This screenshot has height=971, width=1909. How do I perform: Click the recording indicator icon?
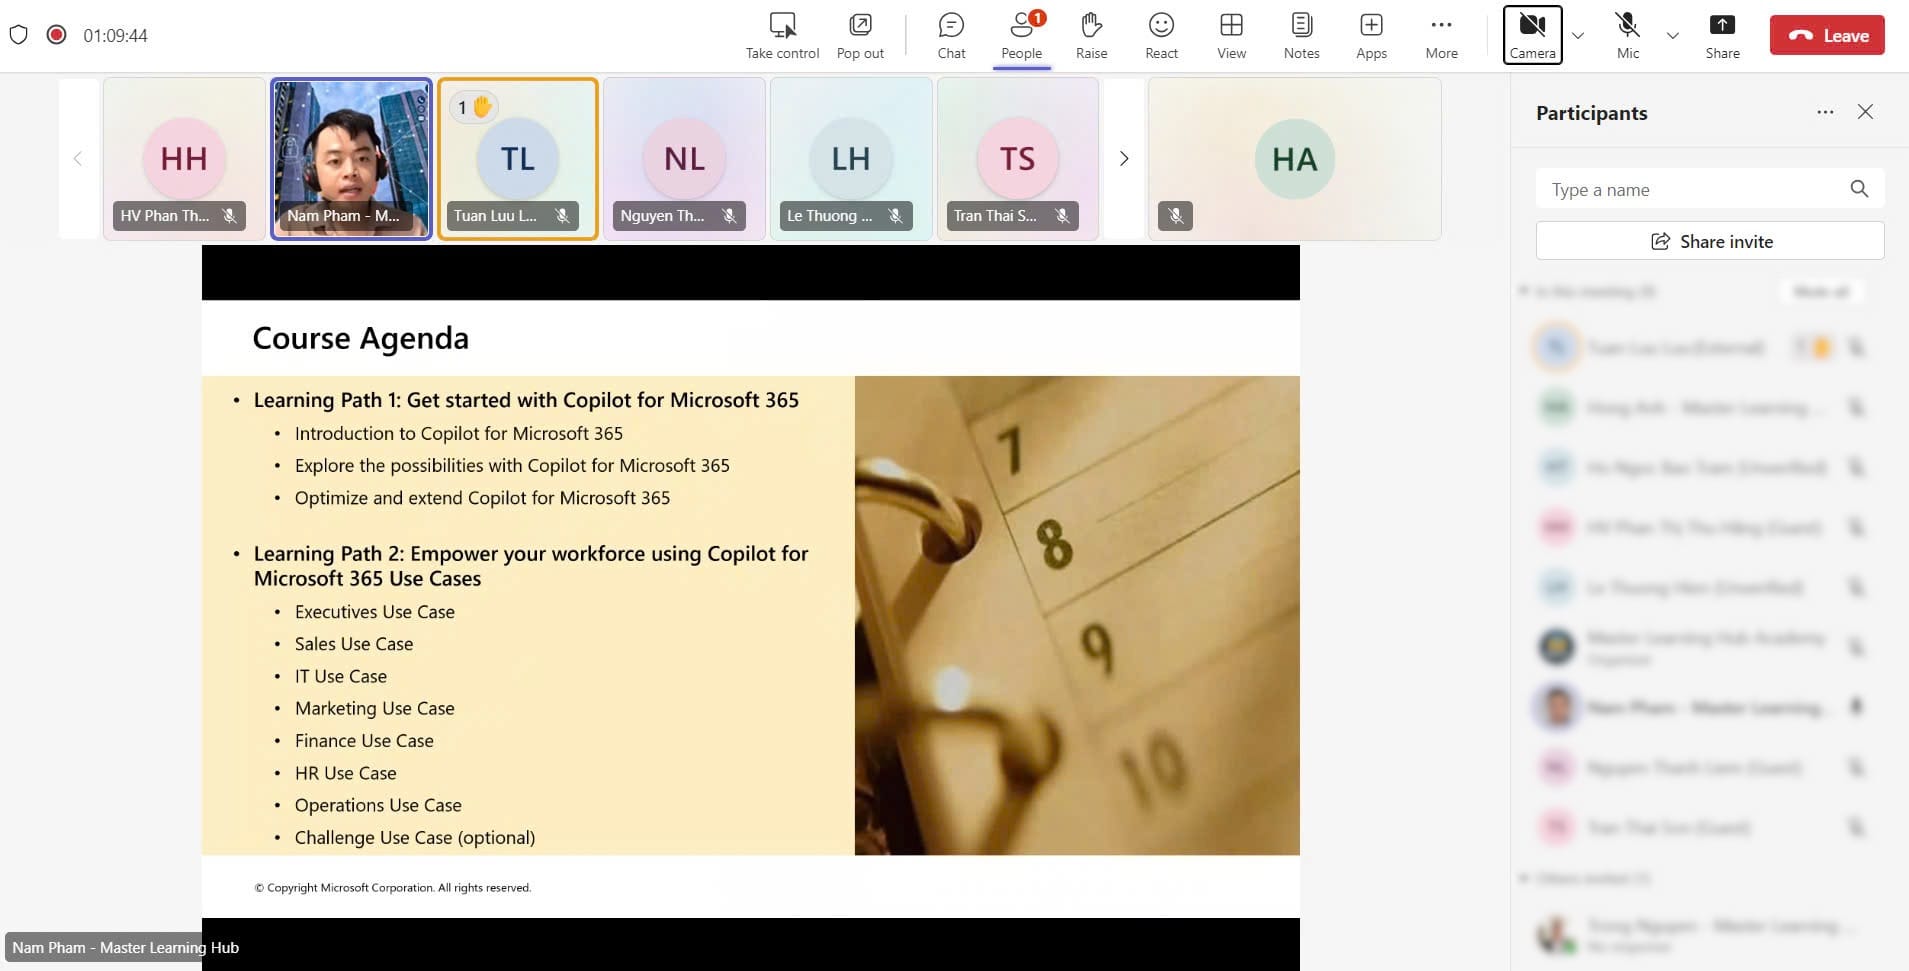(56, 35)
